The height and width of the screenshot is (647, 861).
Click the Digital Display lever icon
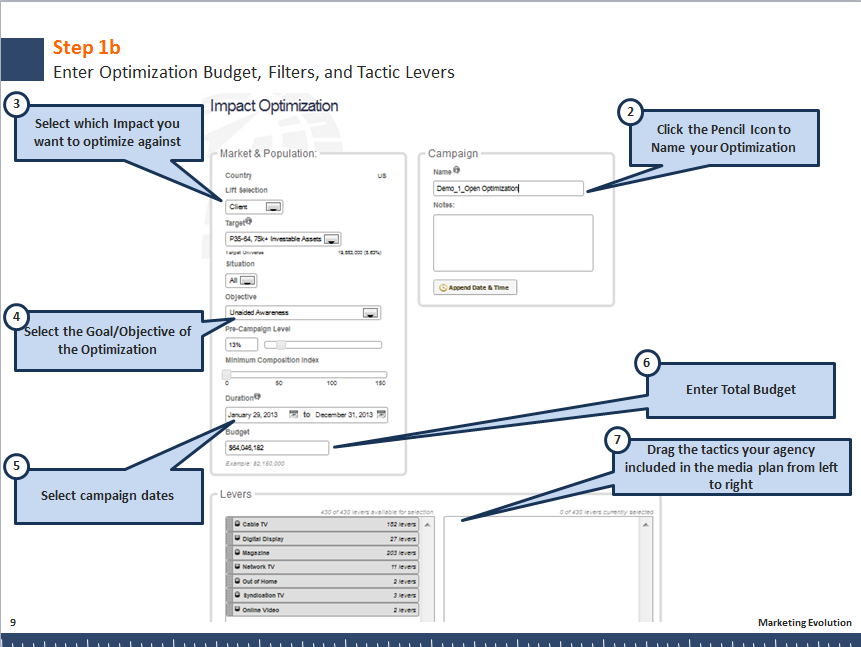tap(237, 538)
